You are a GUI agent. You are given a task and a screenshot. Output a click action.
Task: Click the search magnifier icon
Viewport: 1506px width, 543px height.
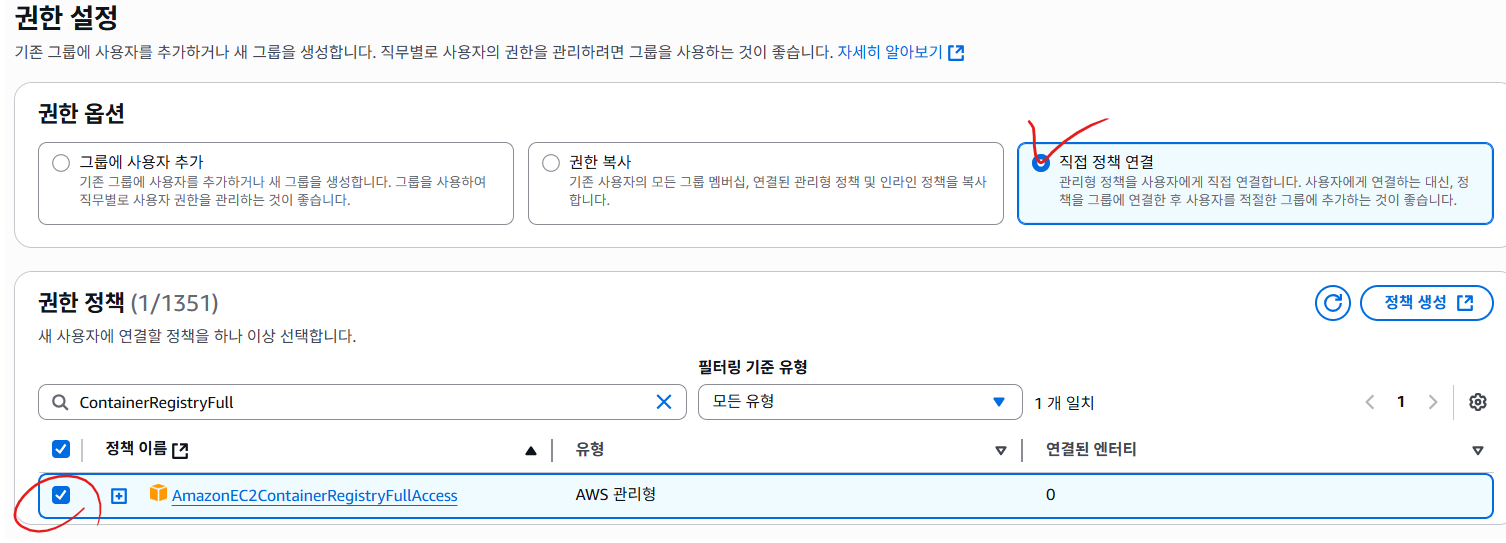[x=59, y=402]
